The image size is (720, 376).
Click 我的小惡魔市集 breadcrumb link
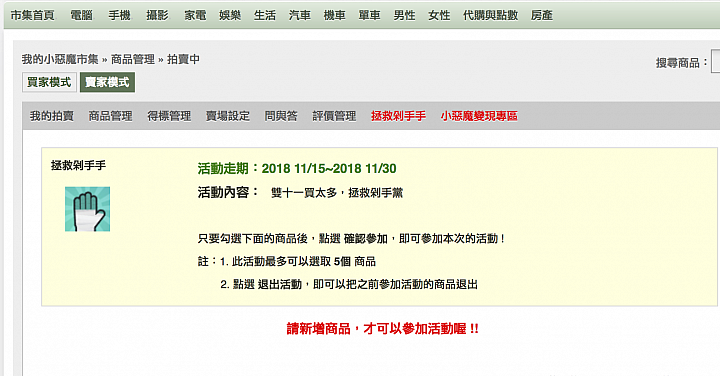pos(60,59)
